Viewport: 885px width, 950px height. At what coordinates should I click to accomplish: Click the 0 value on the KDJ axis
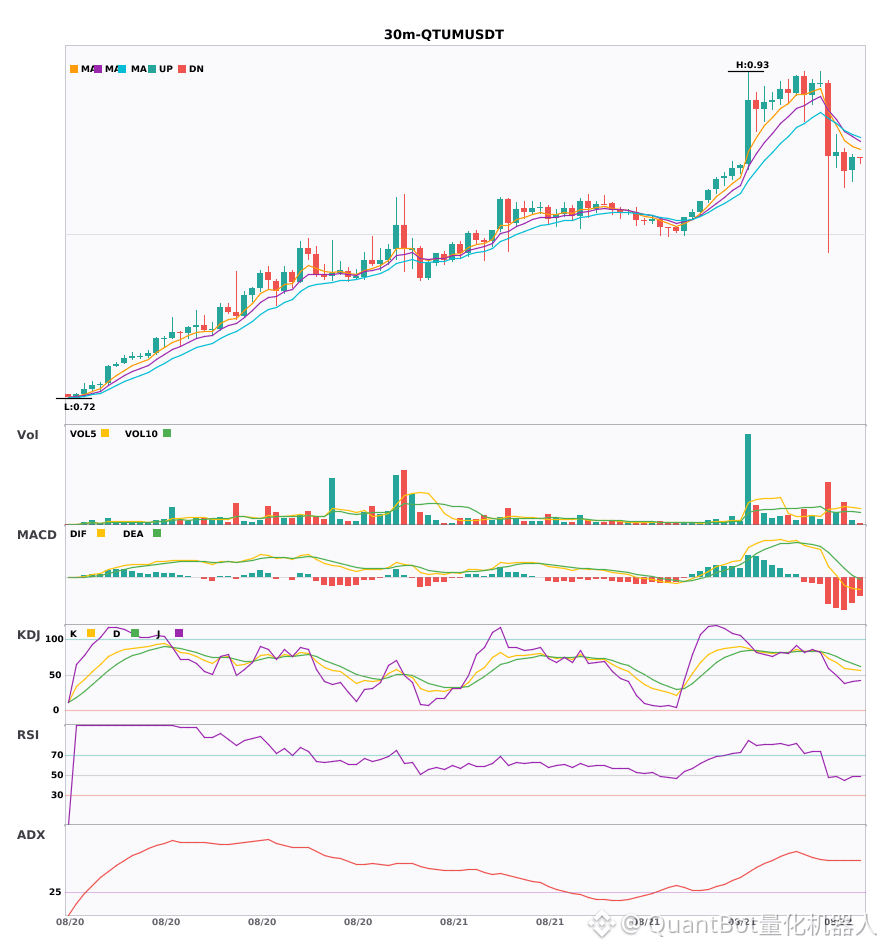pos(56,710)
